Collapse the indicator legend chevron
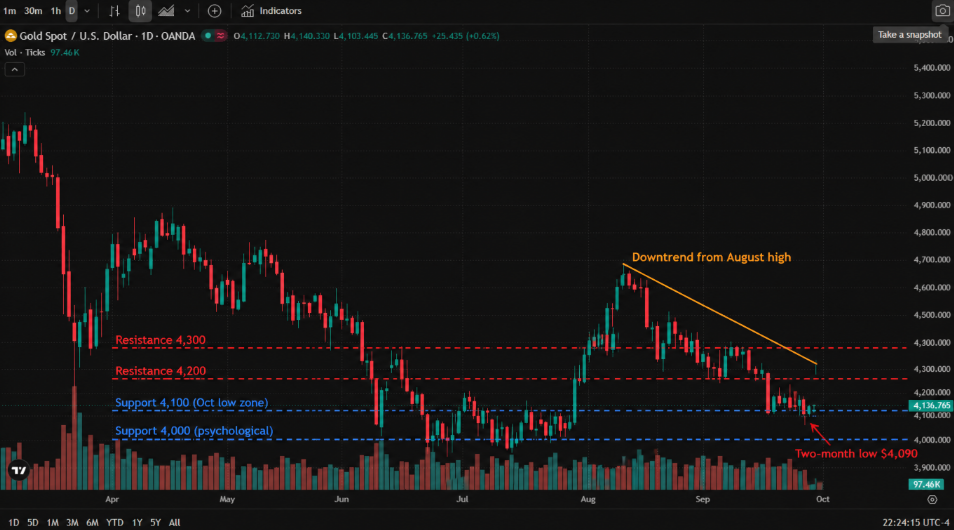 [x=15, y=69]
